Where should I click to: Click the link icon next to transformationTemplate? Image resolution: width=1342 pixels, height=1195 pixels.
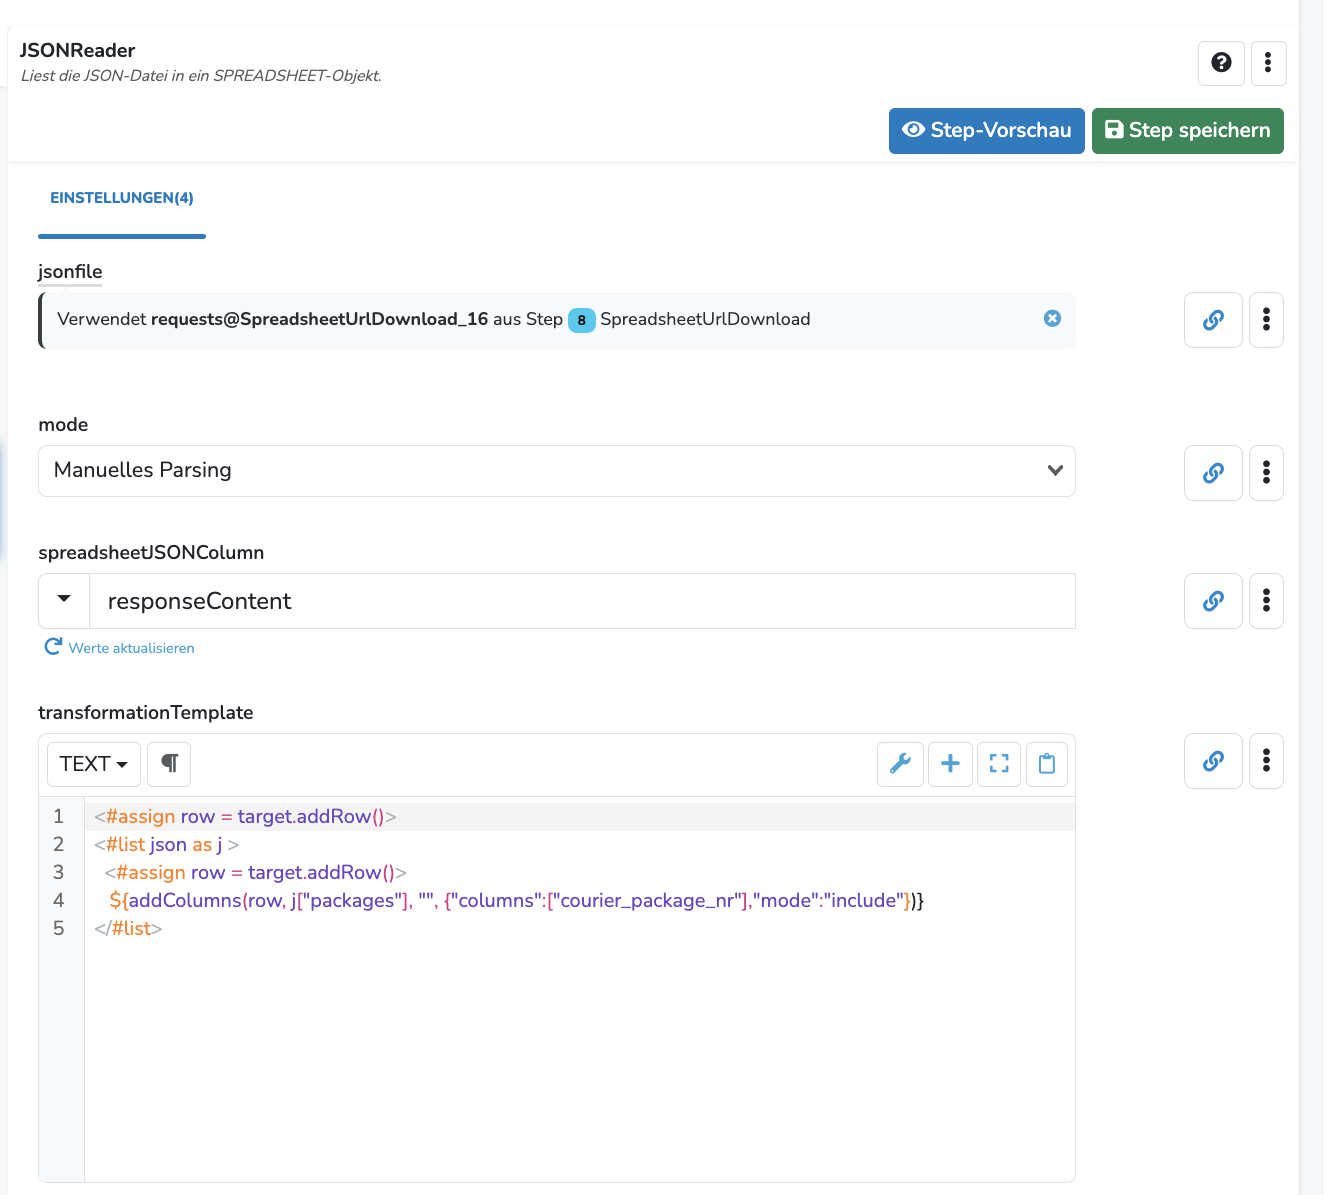1213,761
